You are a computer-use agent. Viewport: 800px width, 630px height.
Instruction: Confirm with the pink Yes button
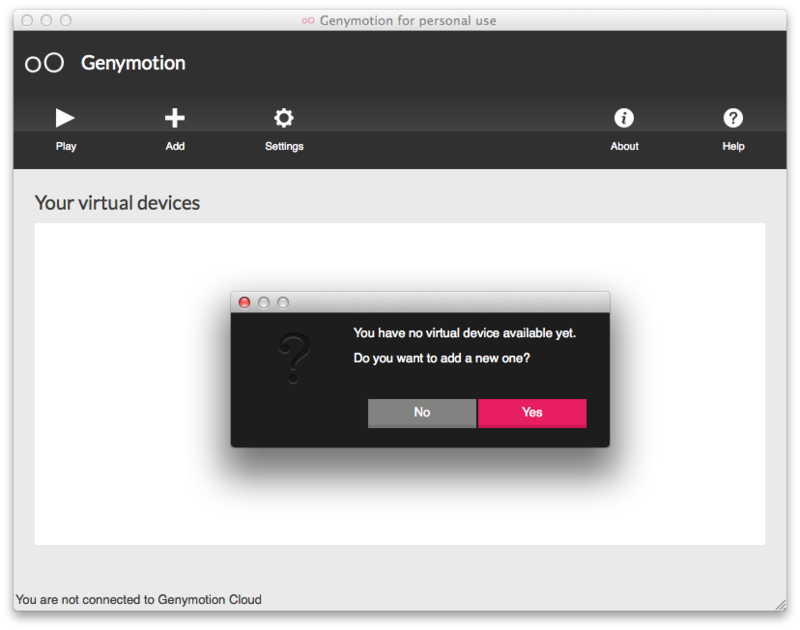[532, 413]
